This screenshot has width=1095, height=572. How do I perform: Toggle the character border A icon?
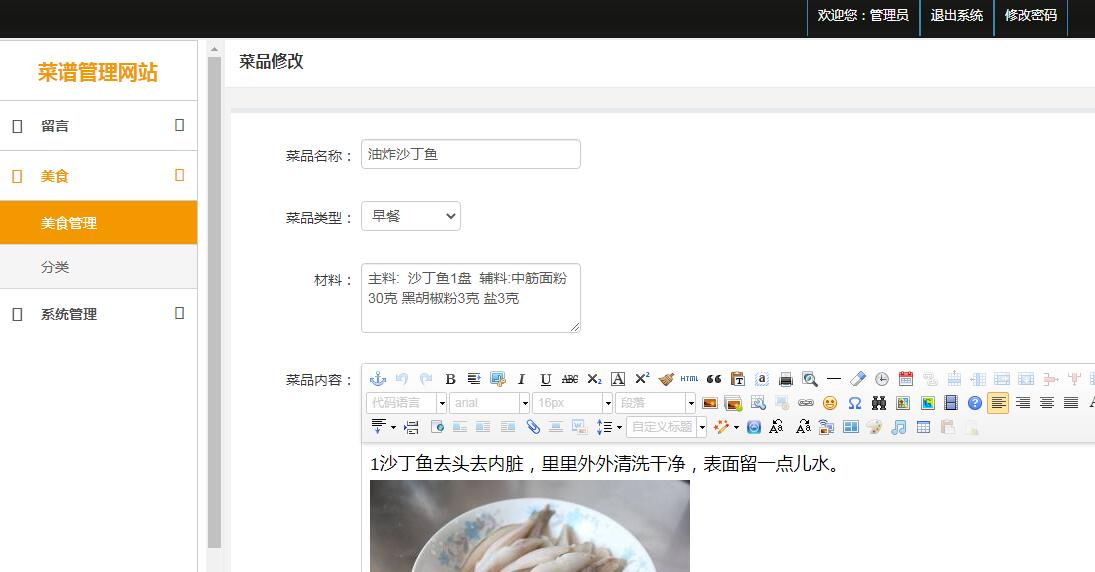(618, 379)
